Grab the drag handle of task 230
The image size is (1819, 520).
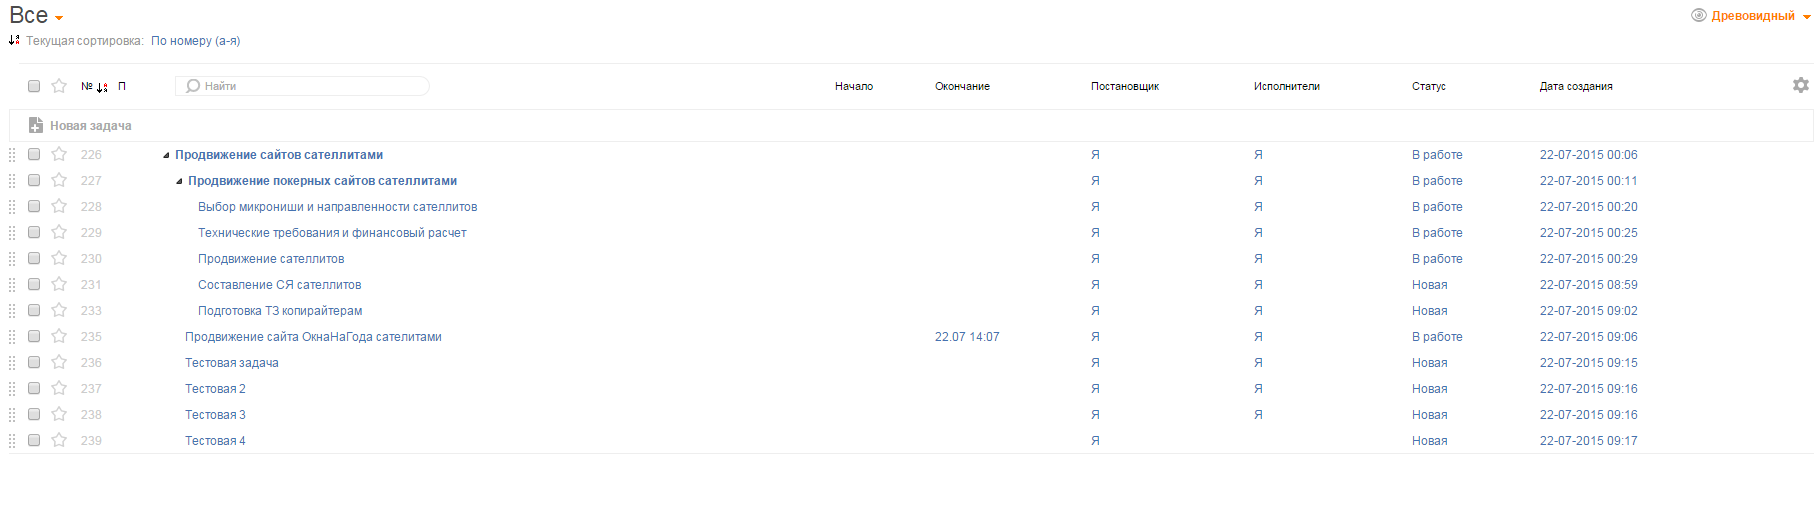(12, 258)
